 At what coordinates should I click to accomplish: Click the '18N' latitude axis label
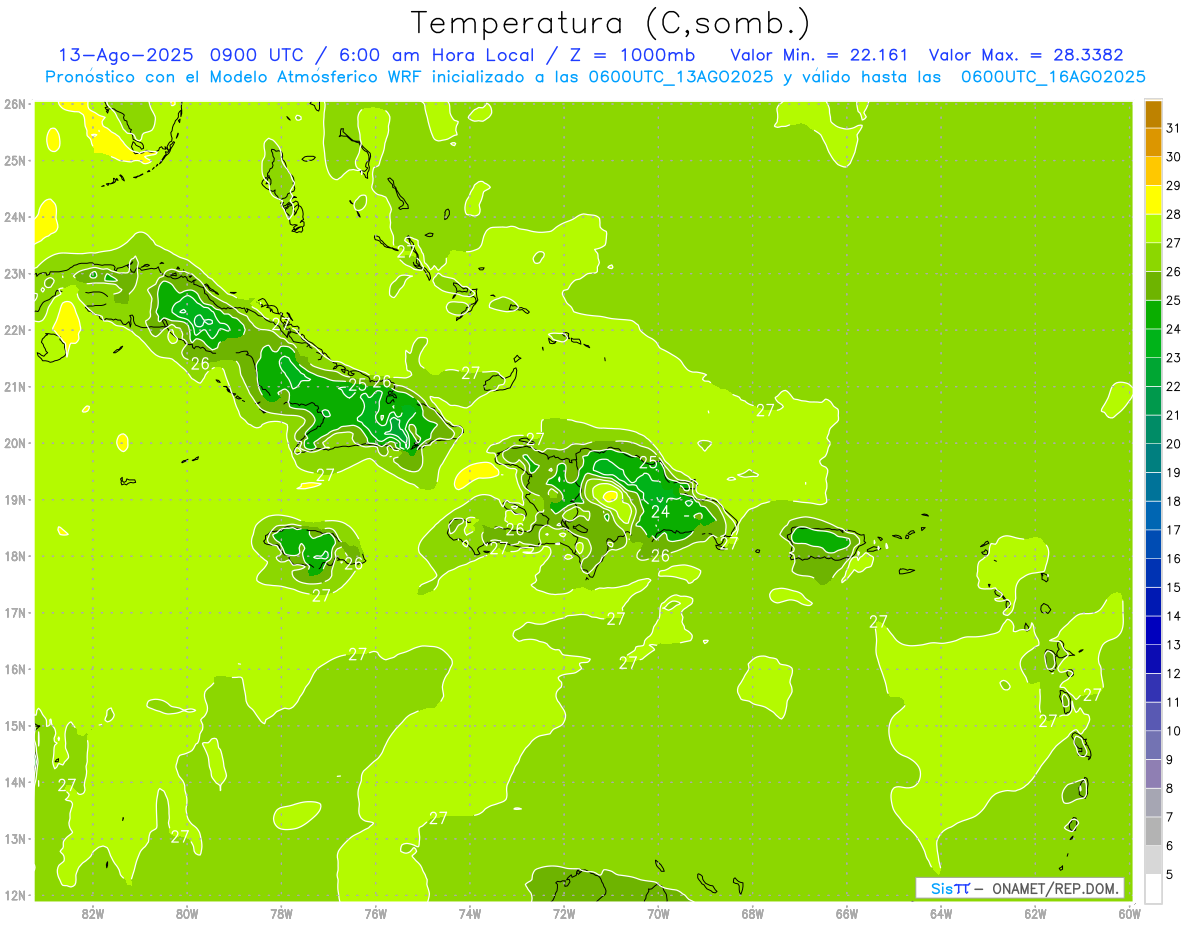click(x=14, y=556)
